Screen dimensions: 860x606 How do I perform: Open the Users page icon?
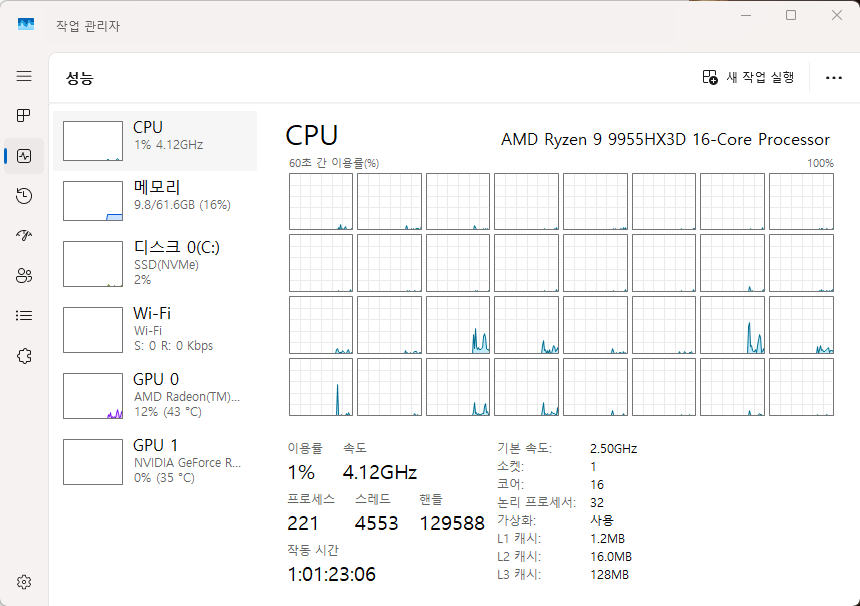[24, 276]
